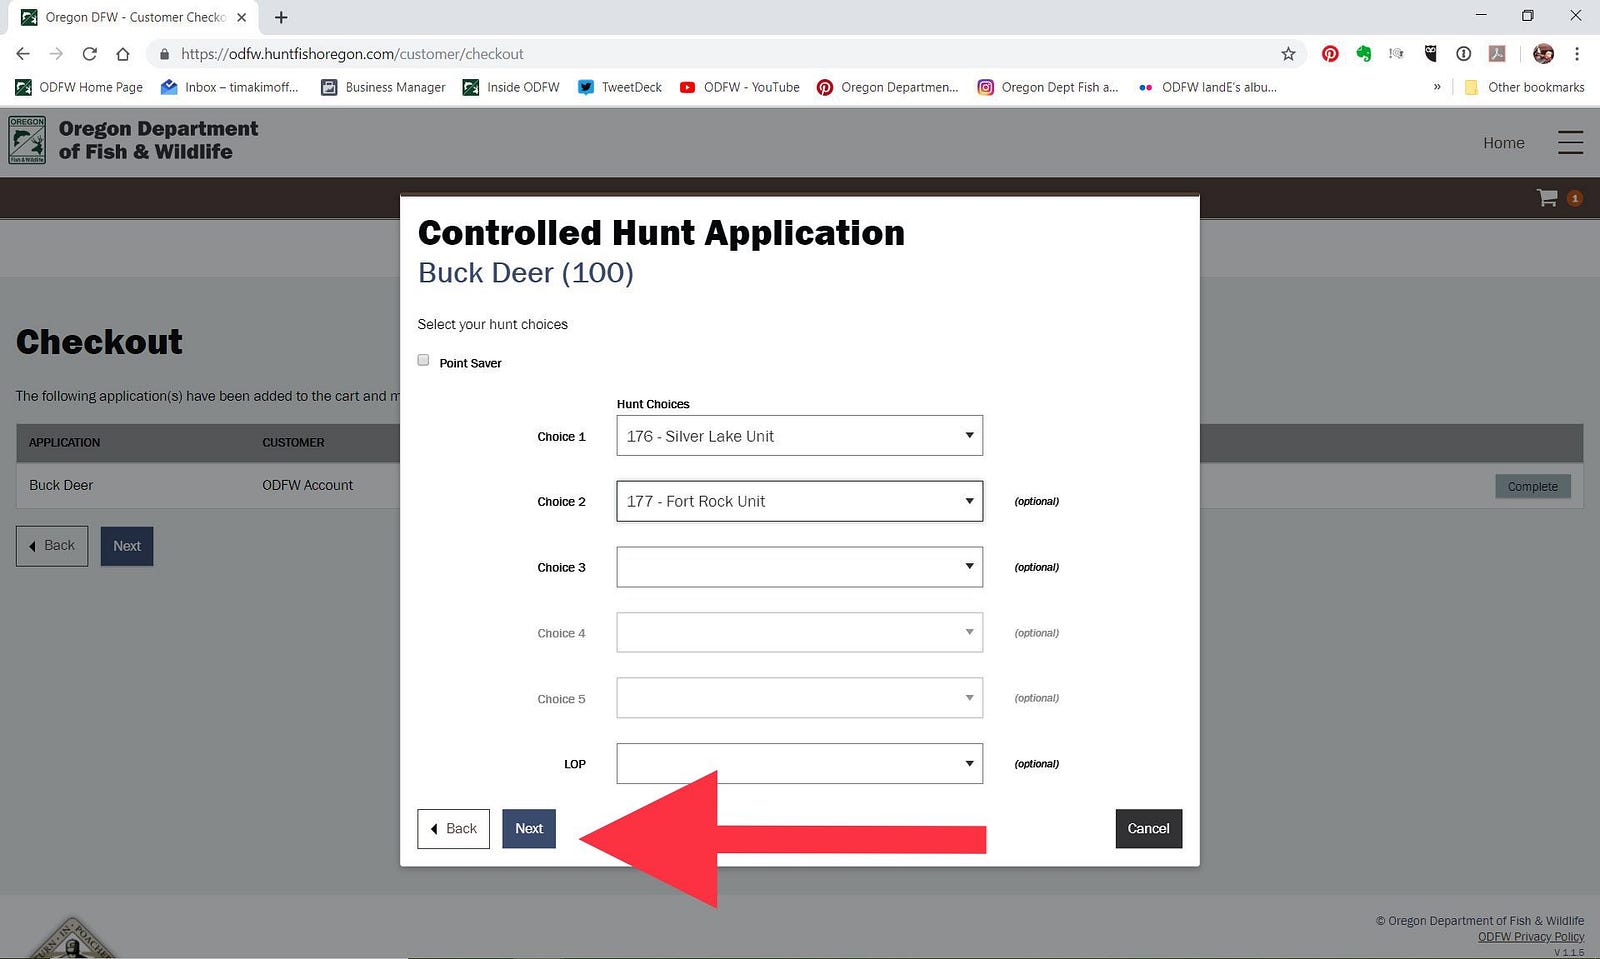Open the TweetDeck bookmark

620,87
